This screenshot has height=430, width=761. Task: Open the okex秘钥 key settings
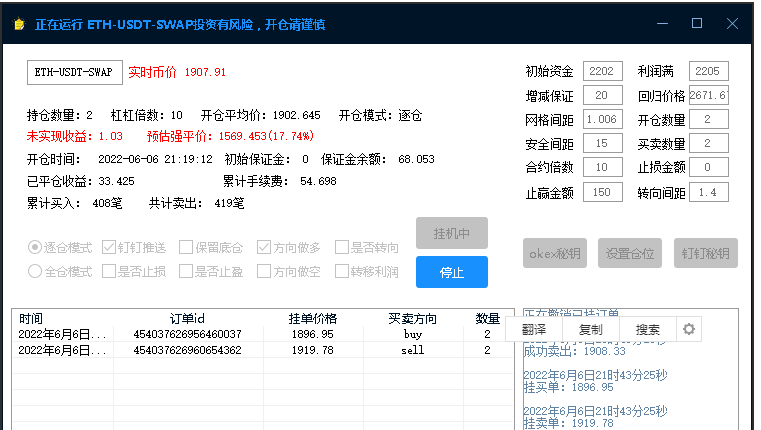point(555,254)
